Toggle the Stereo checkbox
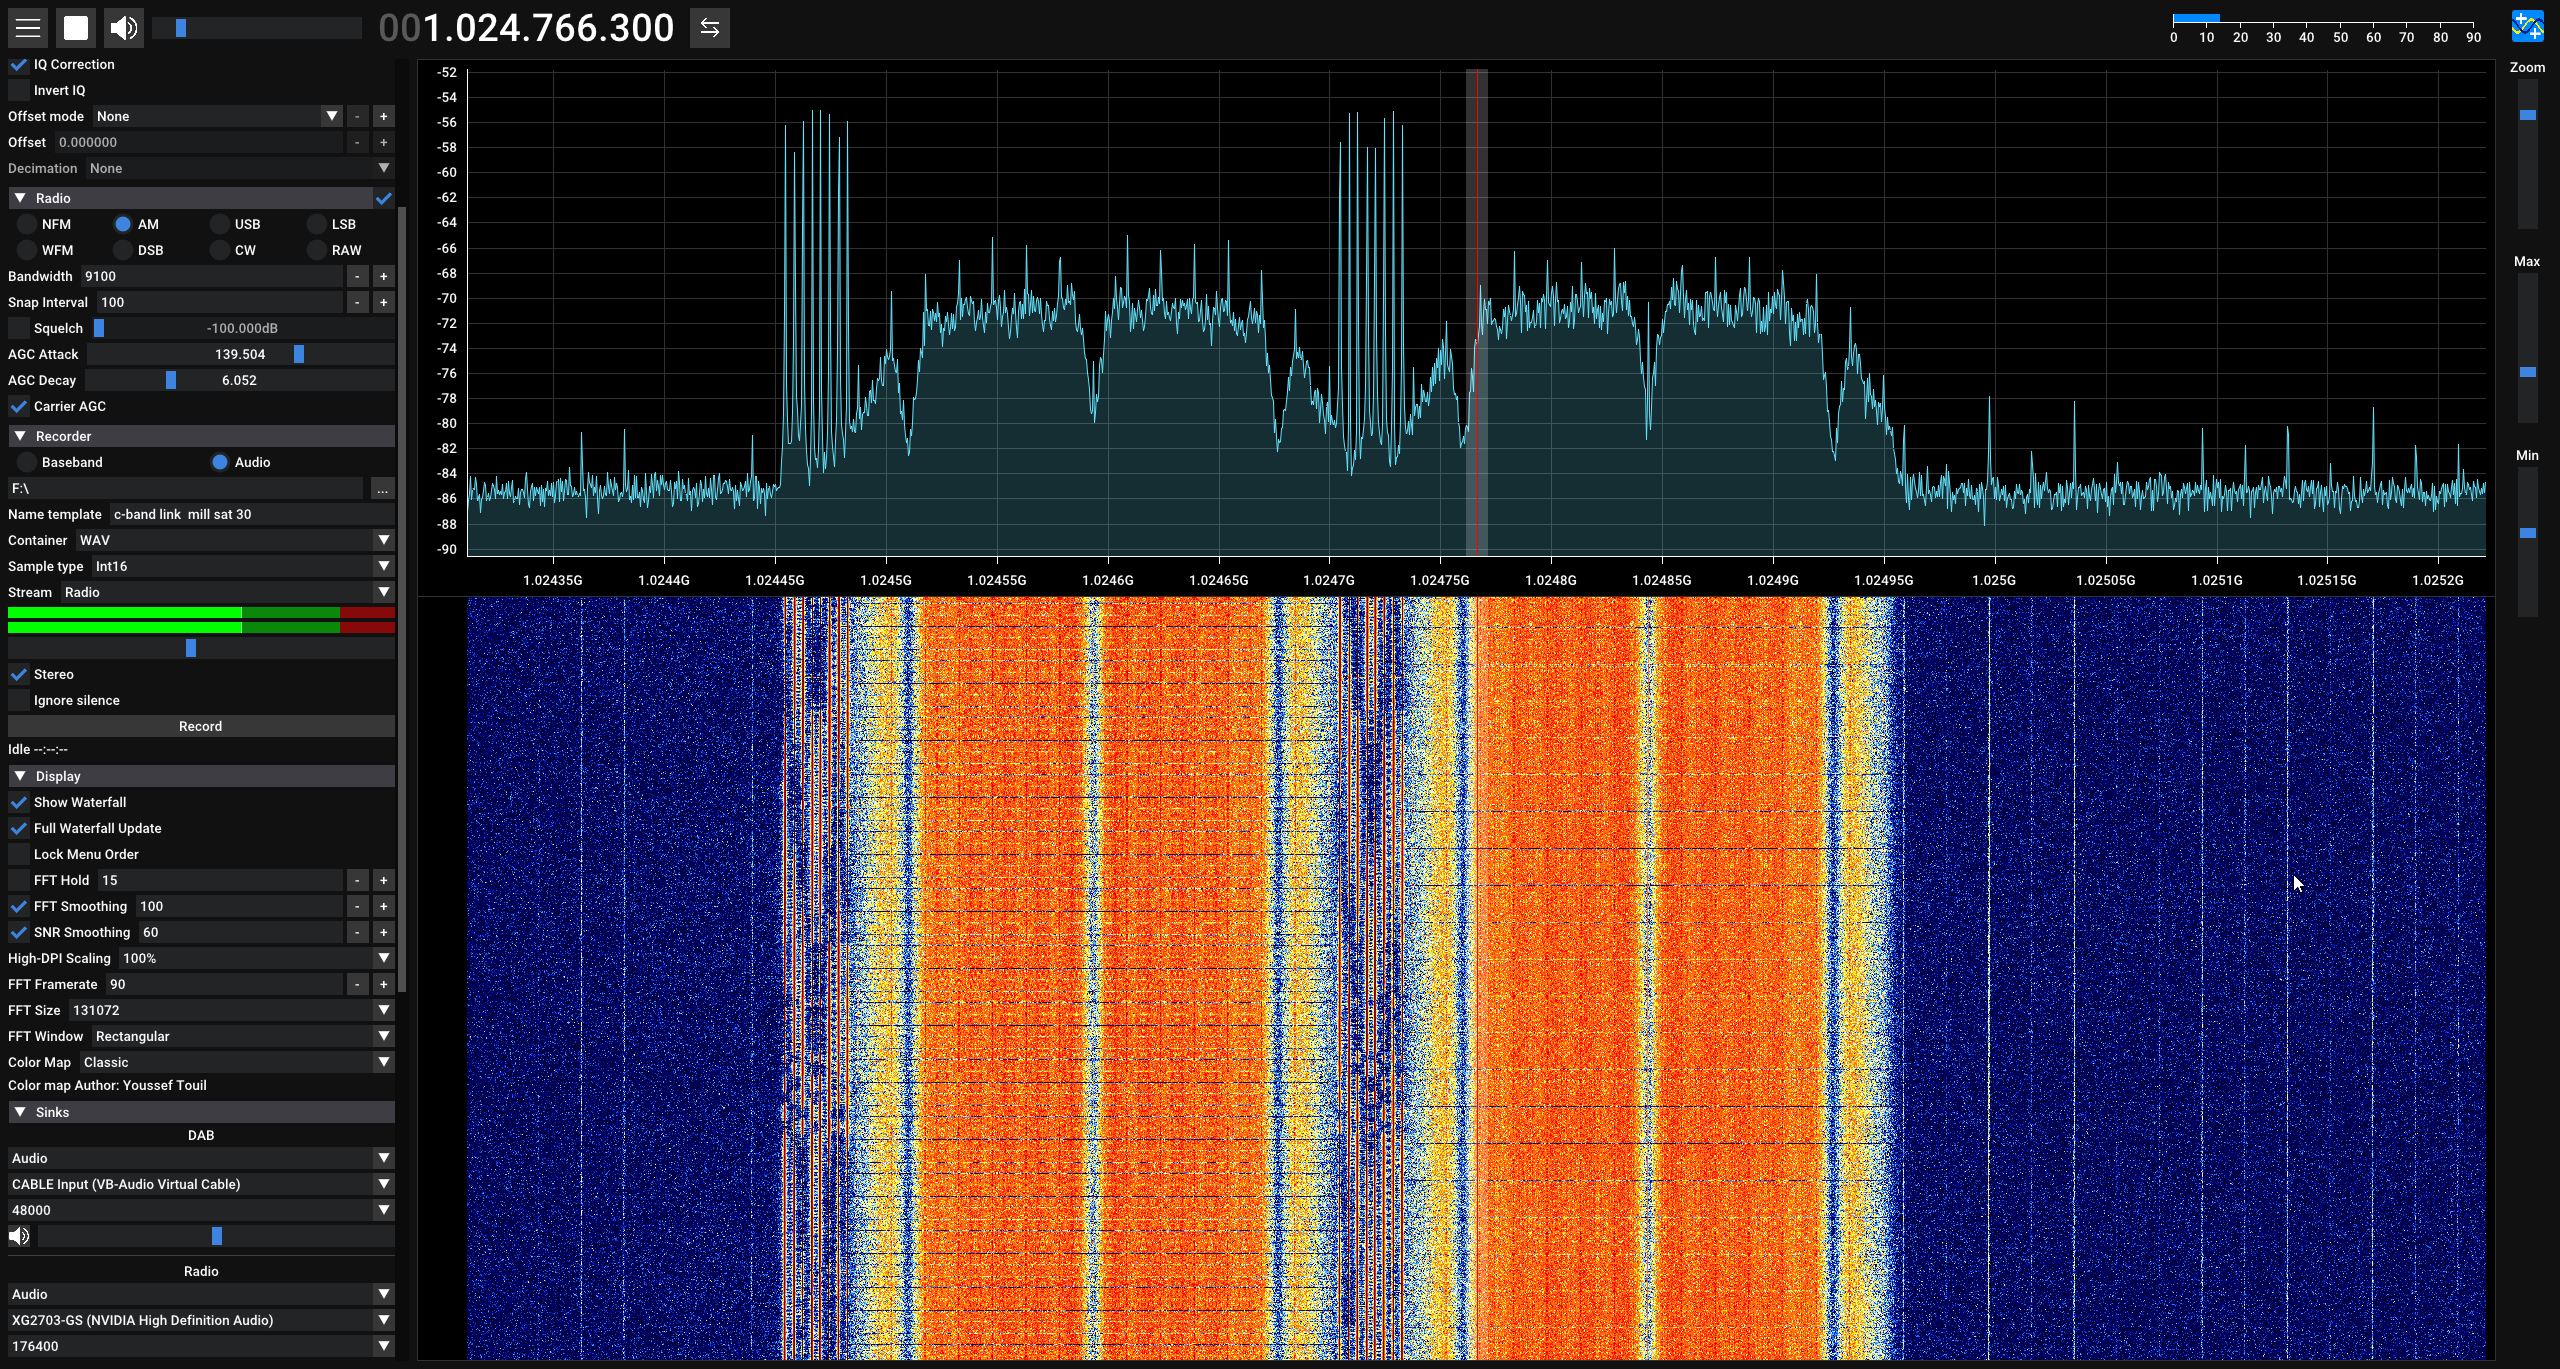2560x1369 pixels. point(18,674)
